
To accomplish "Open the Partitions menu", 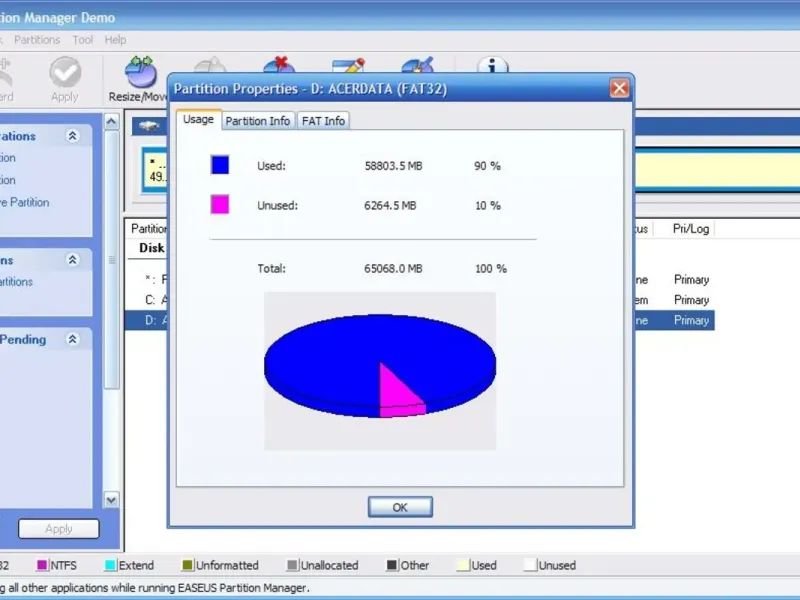I will (37, 40).
